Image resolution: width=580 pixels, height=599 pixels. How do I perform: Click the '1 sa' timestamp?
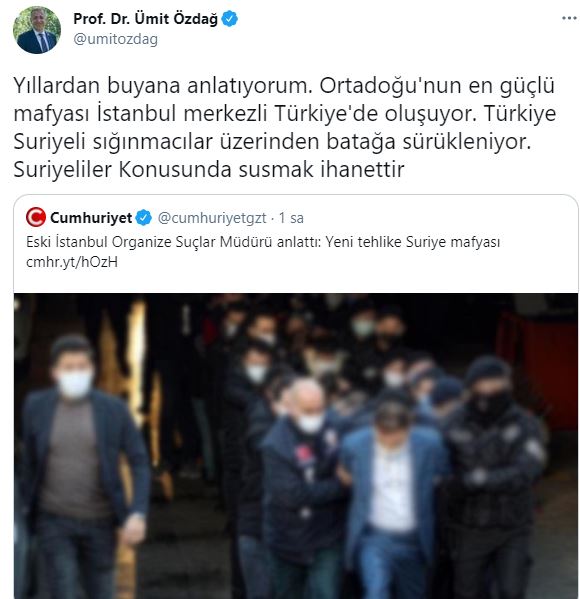[291, 218]
